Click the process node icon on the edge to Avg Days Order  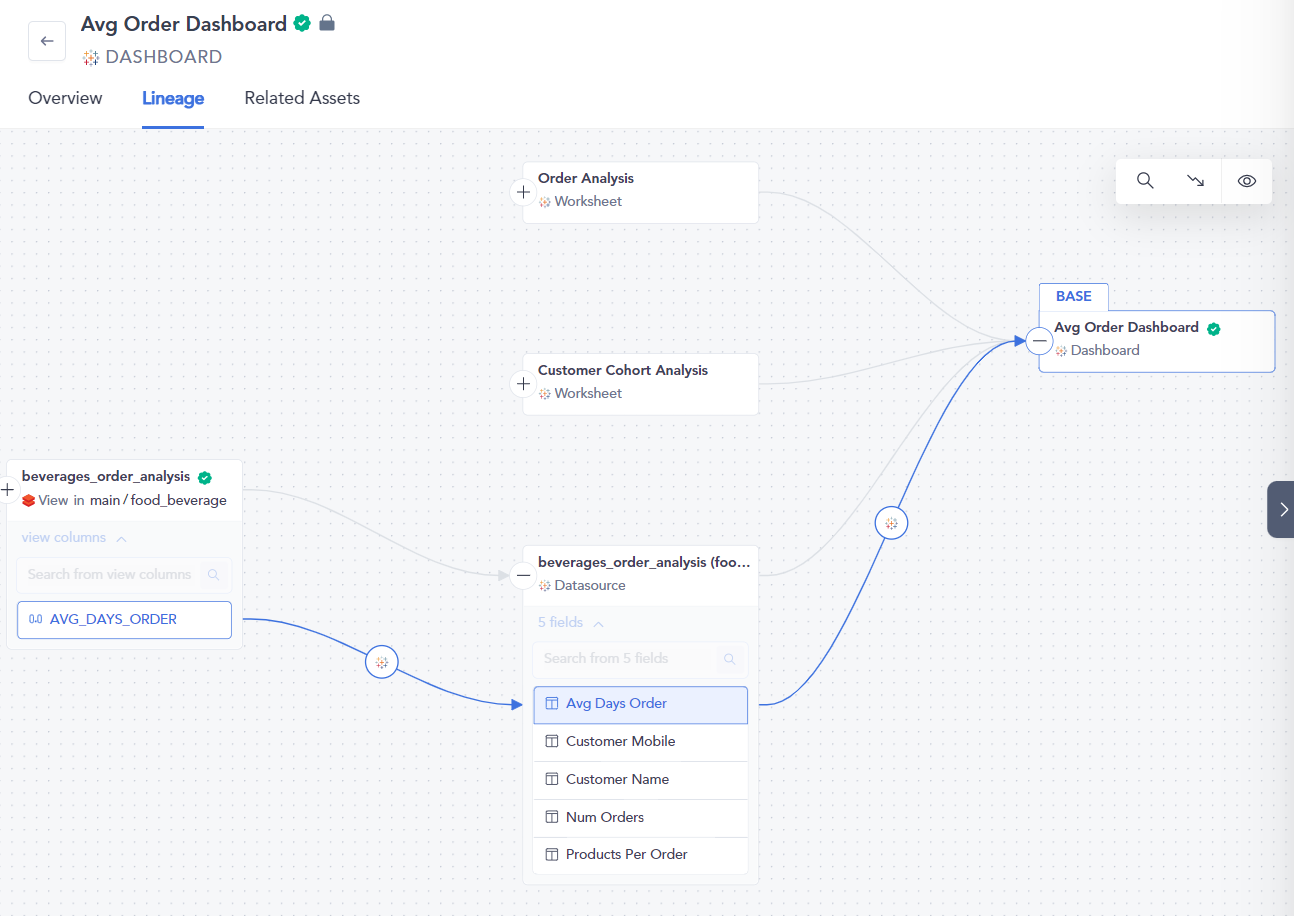tap(381, 661)
